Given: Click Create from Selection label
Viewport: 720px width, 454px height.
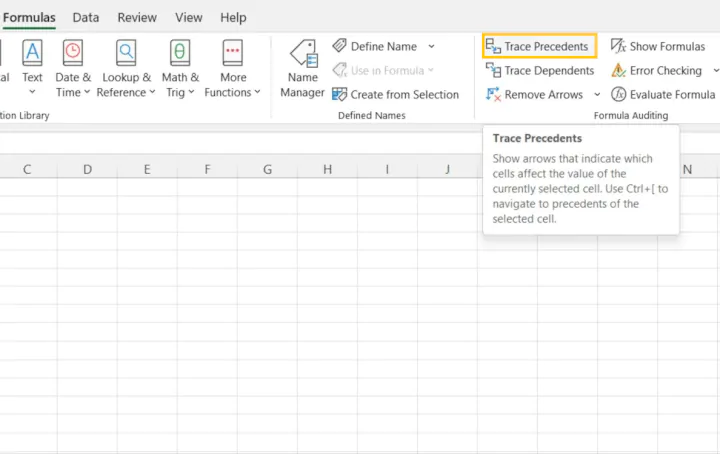Looking at the screenshot, I should pyautogui.click(x=405, y=95).
